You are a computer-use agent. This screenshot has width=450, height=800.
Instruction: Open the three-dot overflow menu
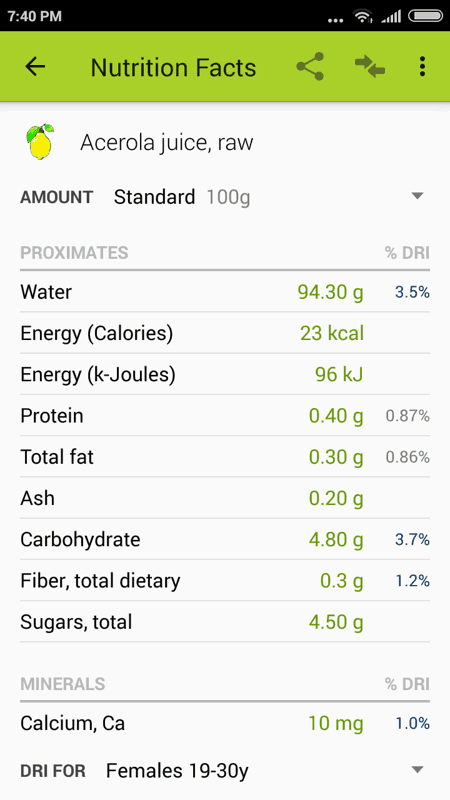click(x=422, y=66)
